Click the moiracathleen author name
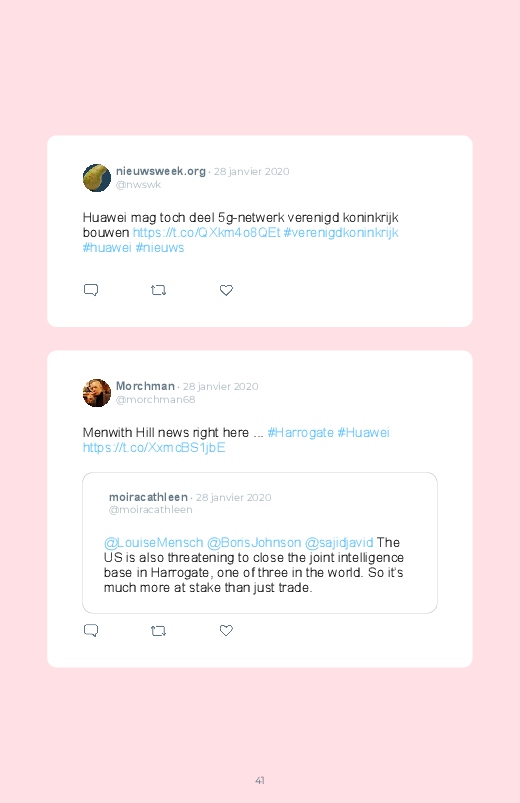 point(149,497)
